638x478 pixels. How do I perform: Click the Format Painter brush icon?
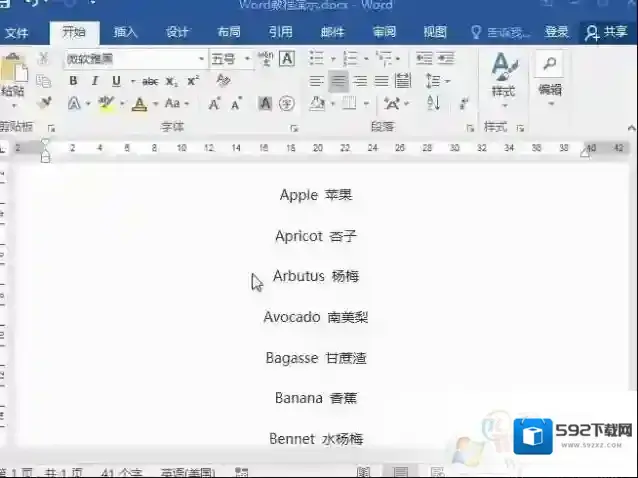43,102
